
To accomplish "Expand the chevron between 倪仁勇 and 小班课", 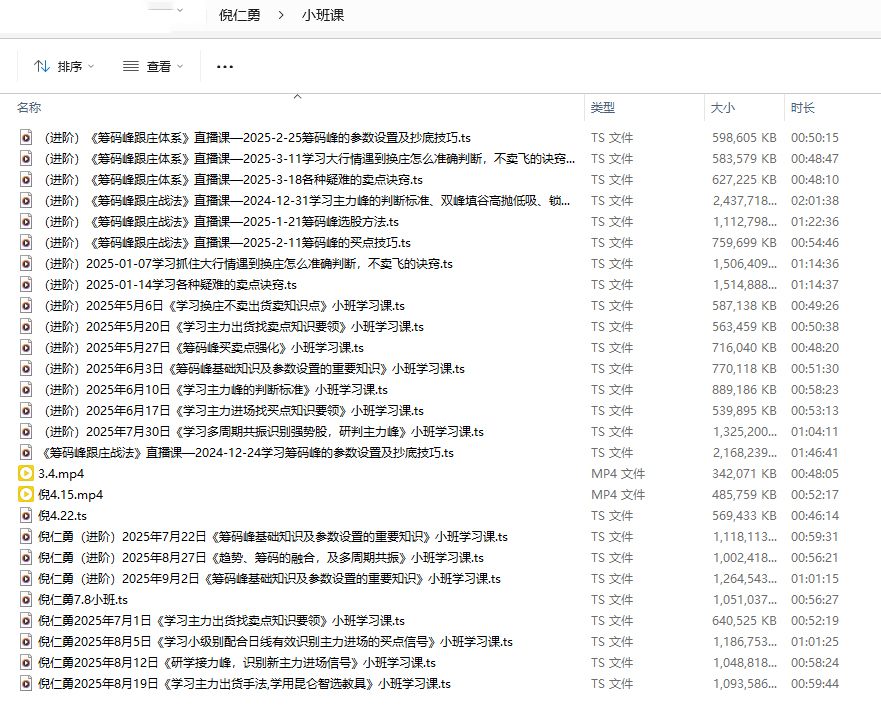I will pos(281,15).
